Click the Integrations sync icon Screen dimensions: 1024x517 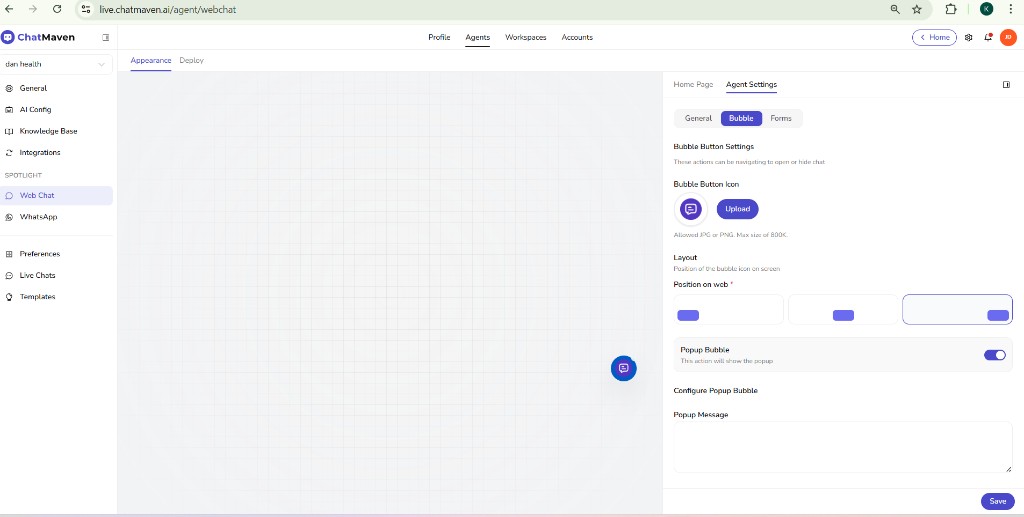point(9,153)
